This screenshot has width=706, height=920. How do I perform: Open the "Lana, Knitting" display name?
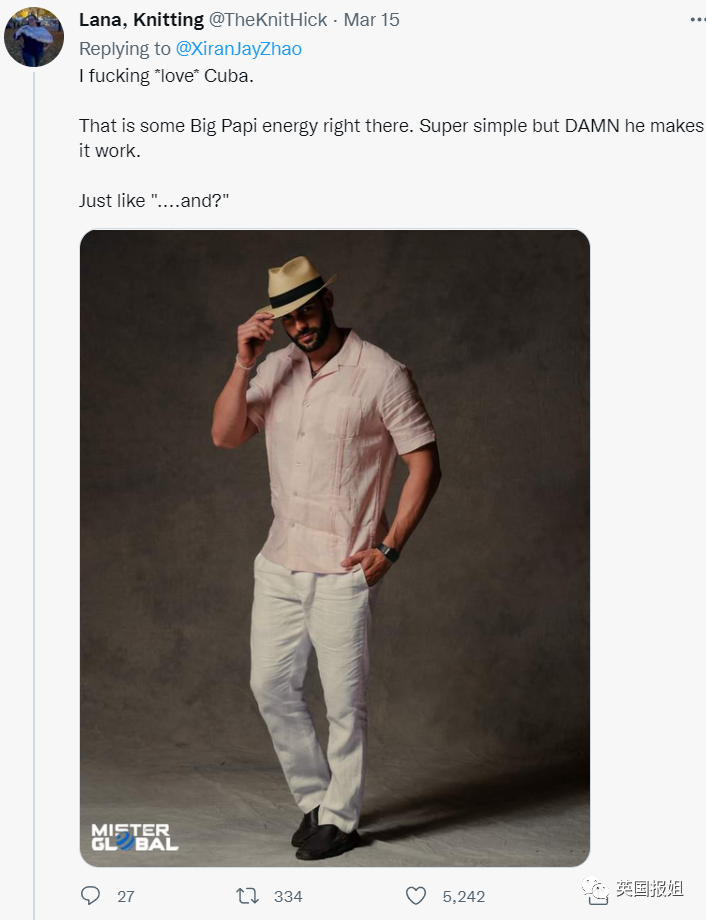[141, 20]
